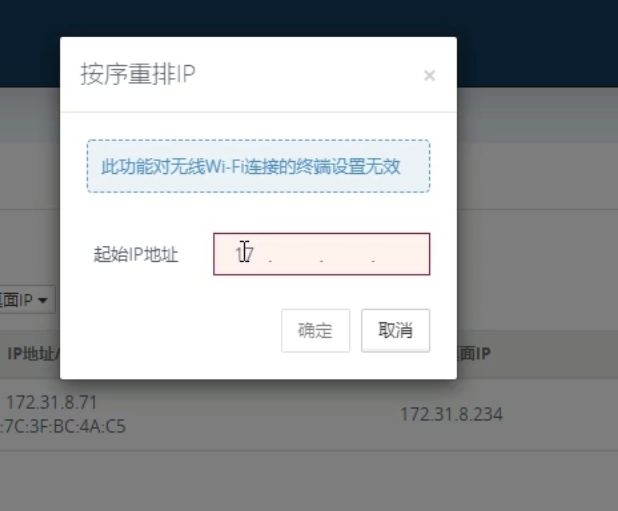The image size is (618, 511).
Task: Select the 172.31.8.71 address cell
Action: [52, 402]
